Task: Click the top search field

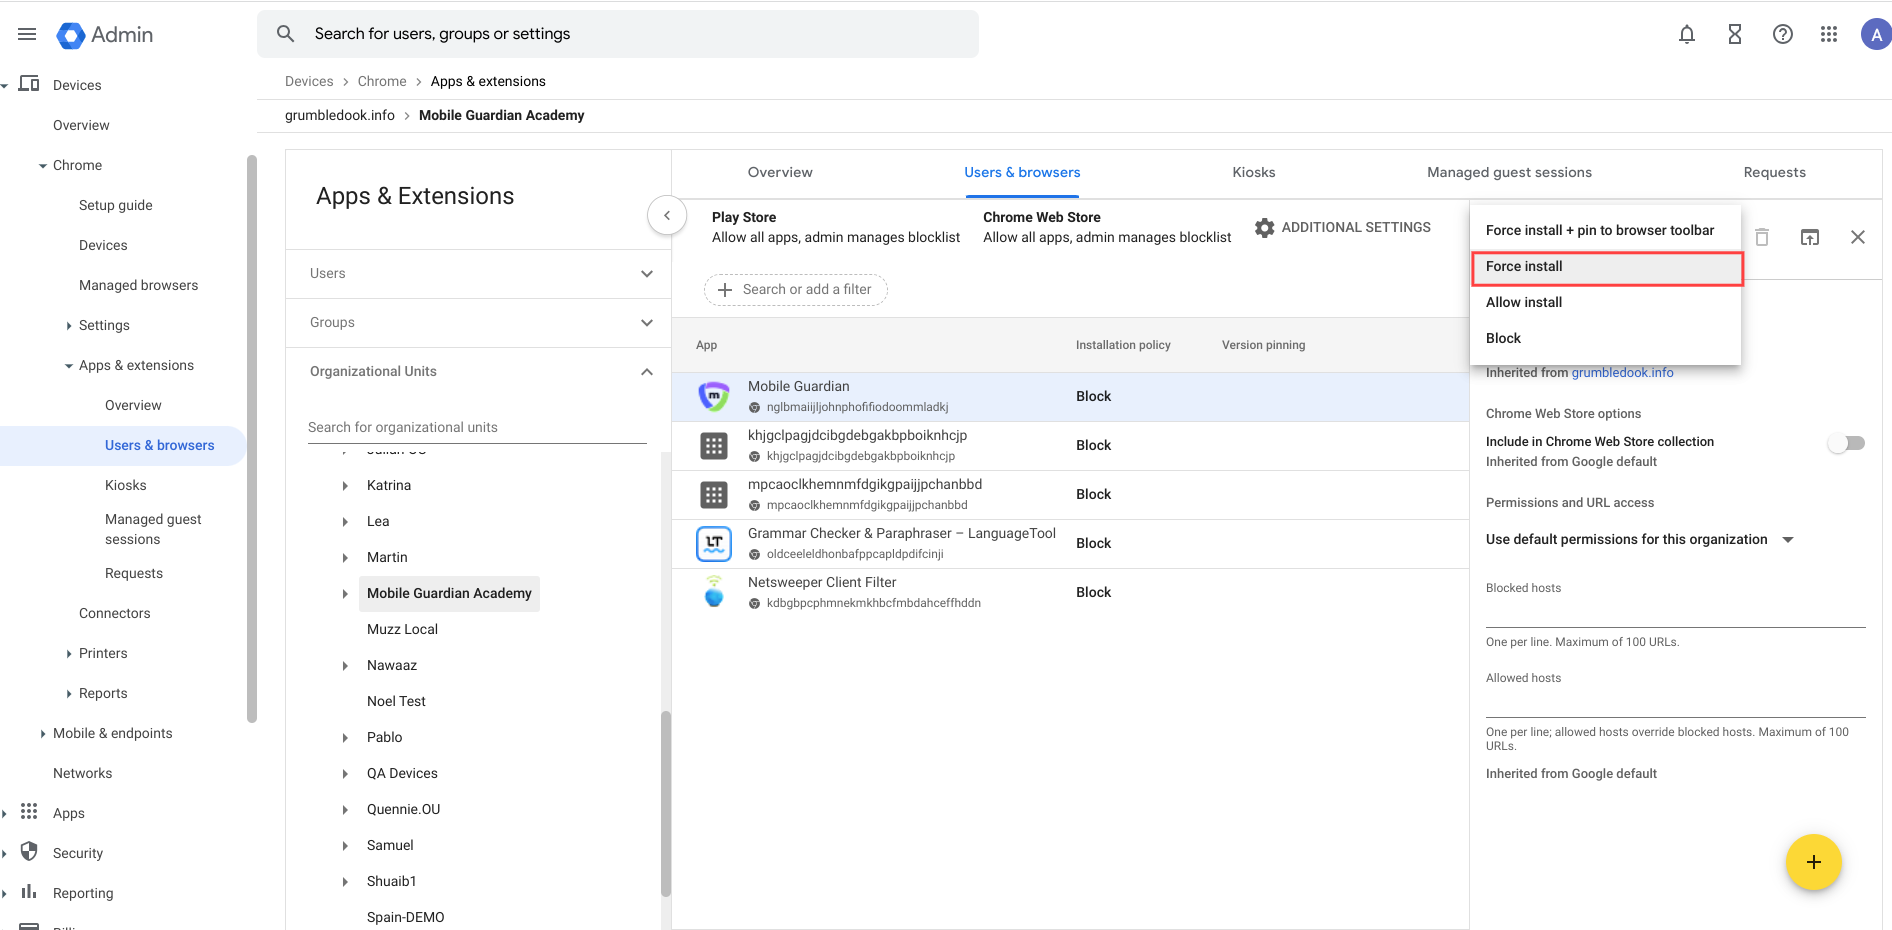Action: coord(618,34)
